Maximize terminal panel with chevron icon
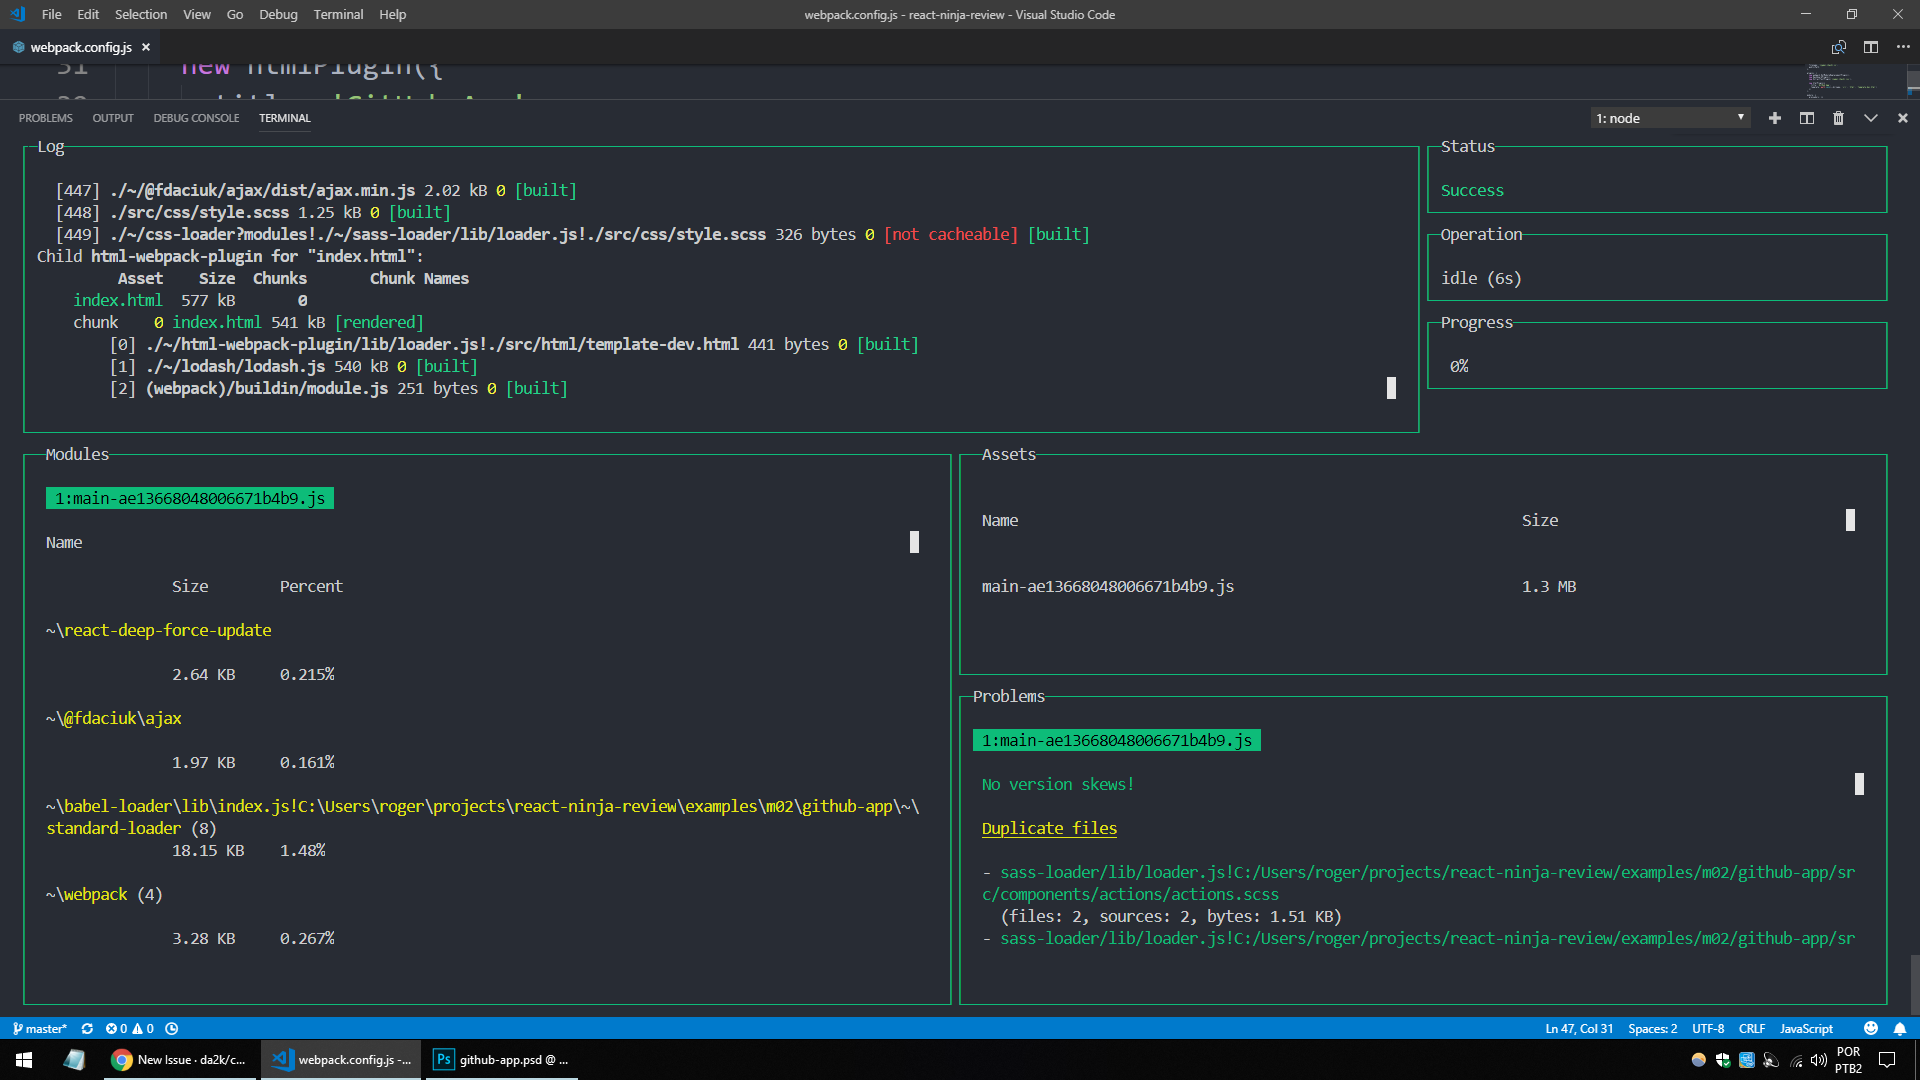The height and width of the screenshot is (1080, 1920). 1871,118
